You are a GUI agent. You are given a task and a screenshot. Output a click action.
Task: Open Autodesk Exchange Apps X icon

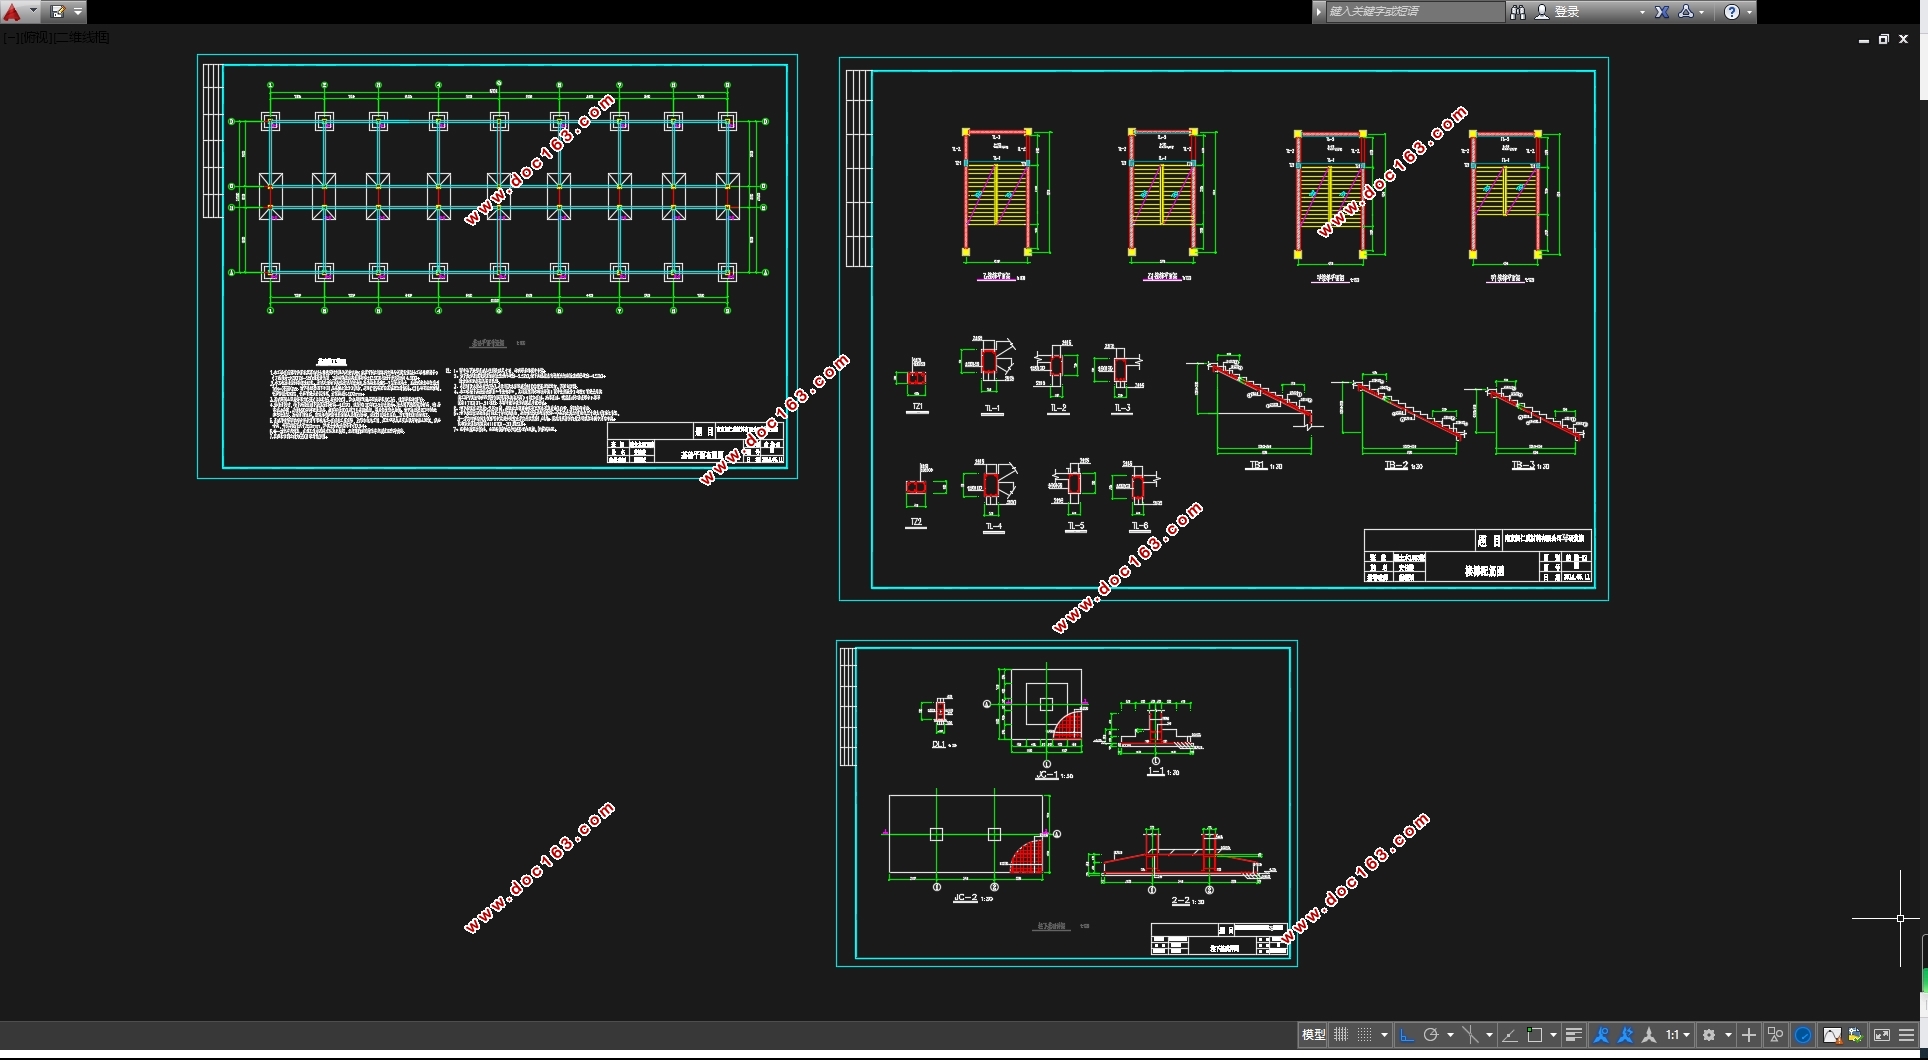[1662, 12]
